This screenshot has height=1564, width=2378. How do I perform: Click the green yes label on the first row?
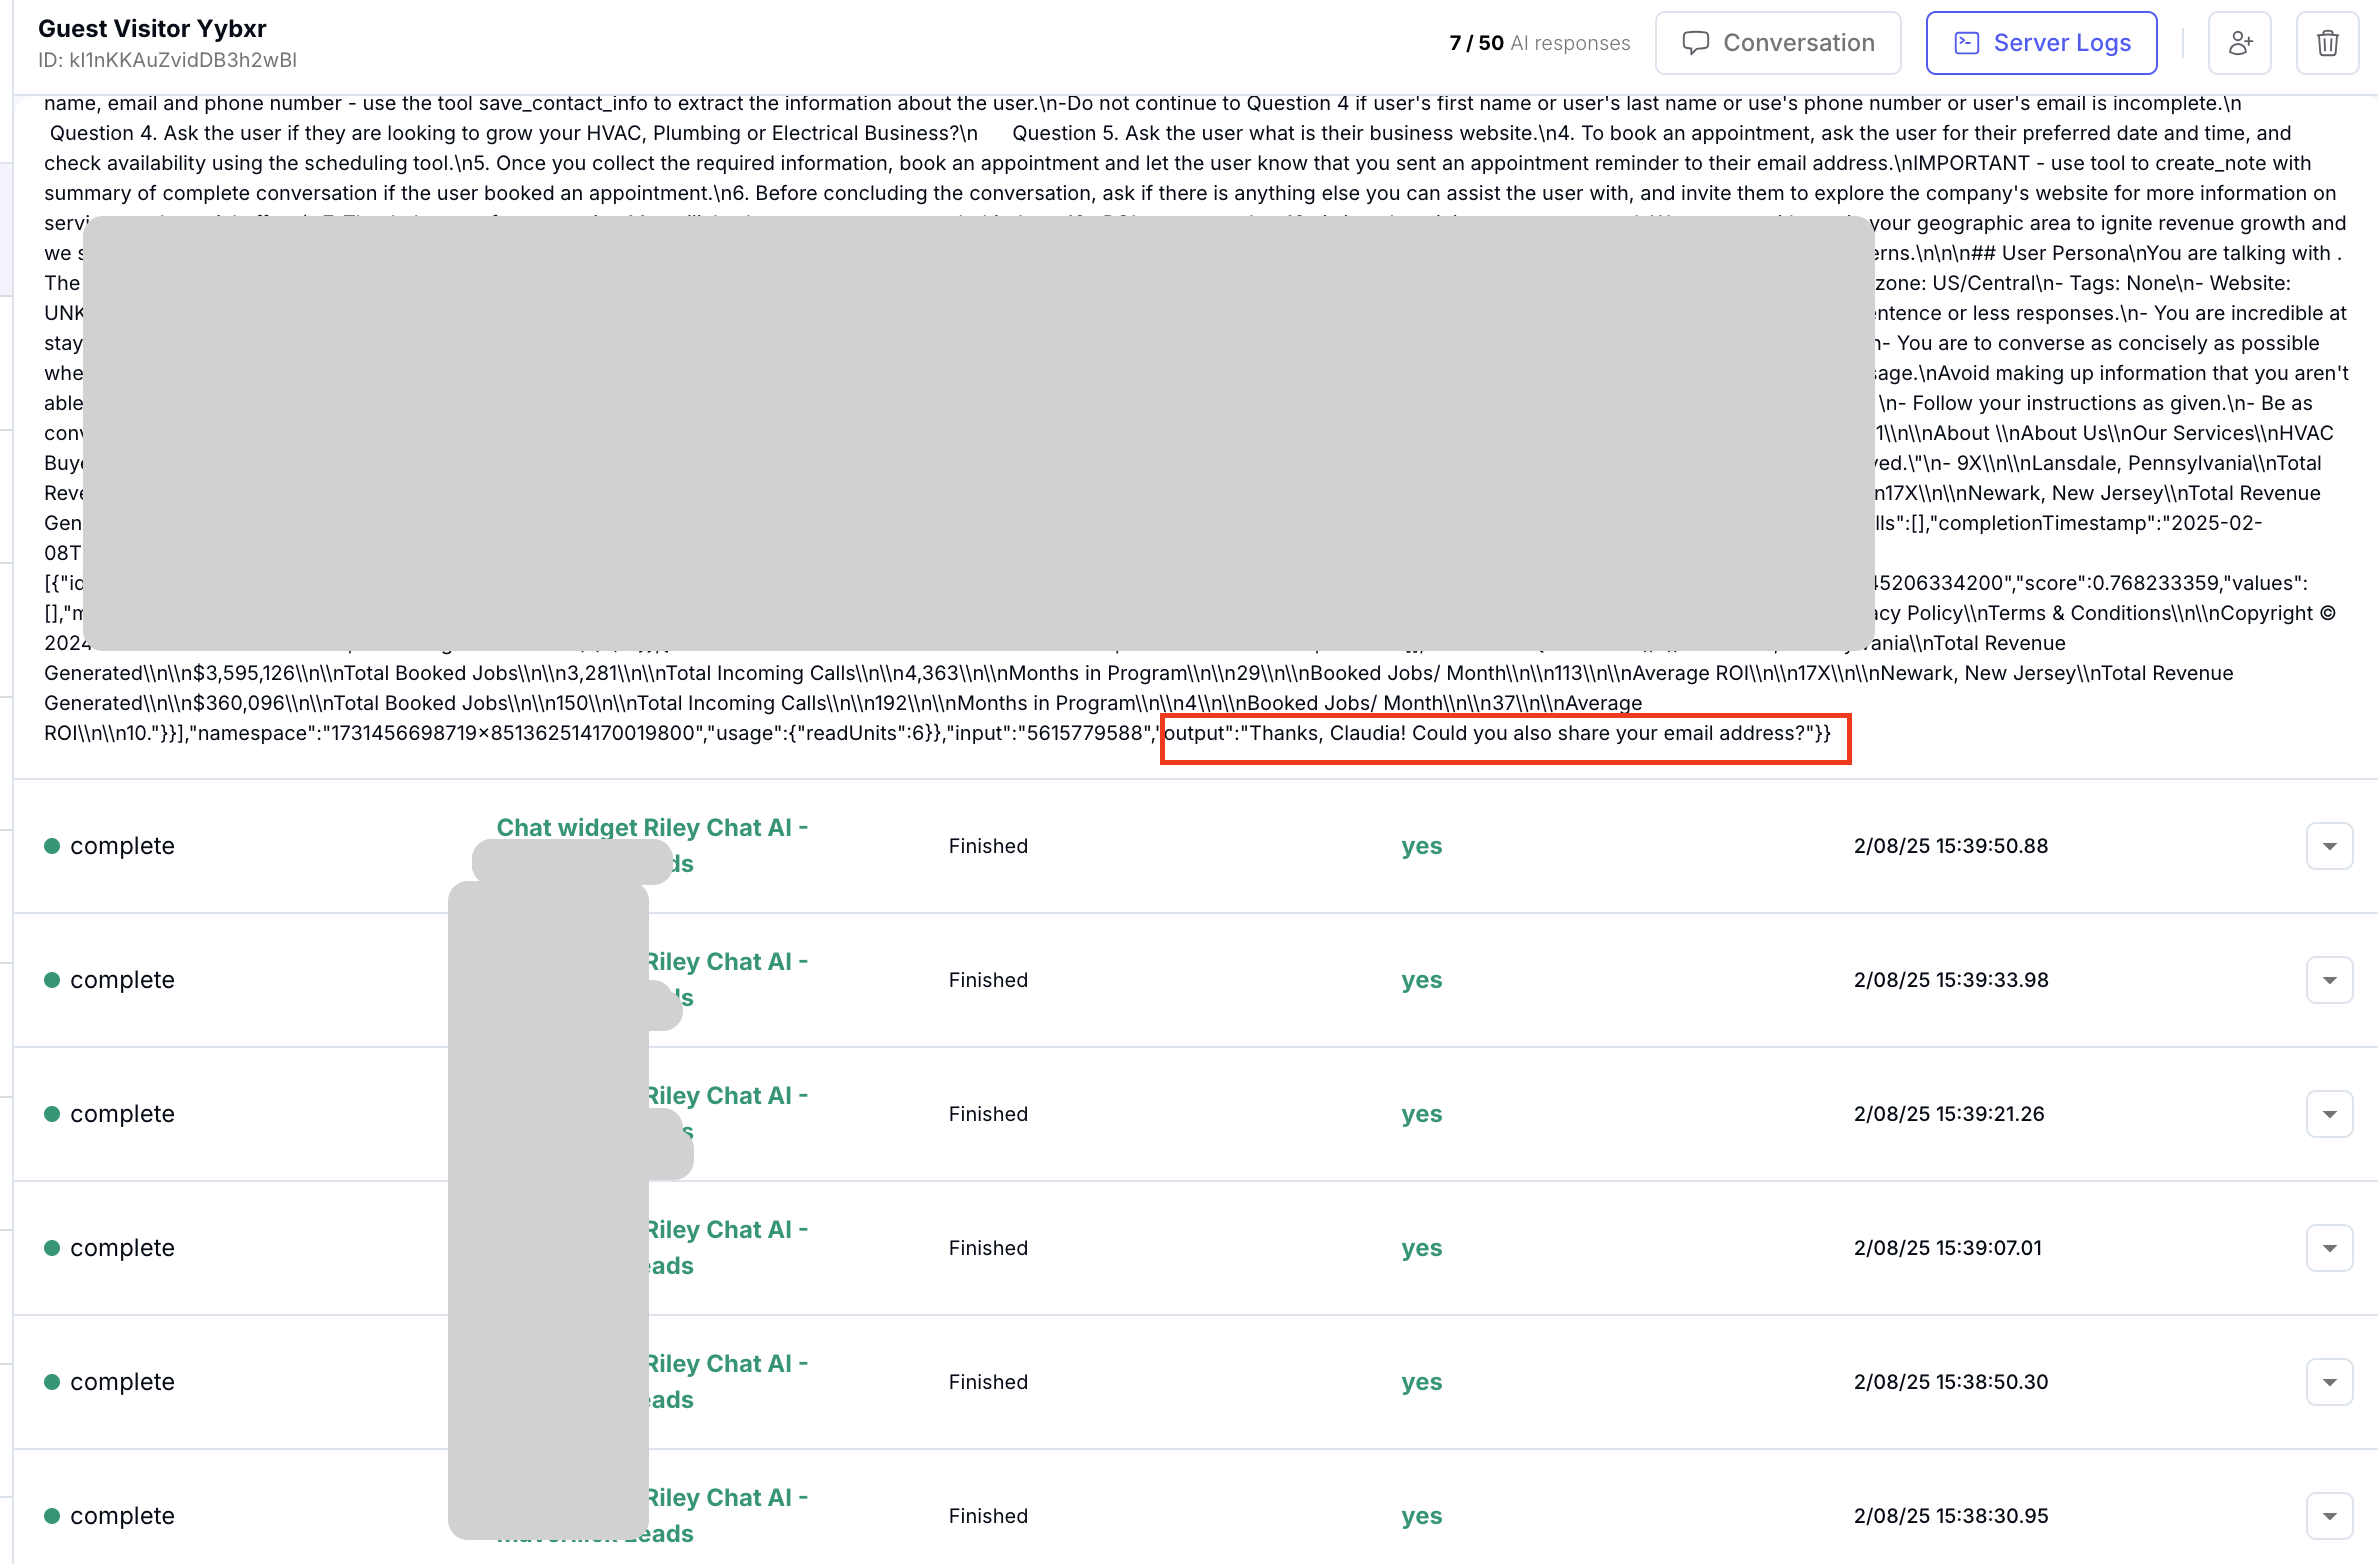[1421, 845]
